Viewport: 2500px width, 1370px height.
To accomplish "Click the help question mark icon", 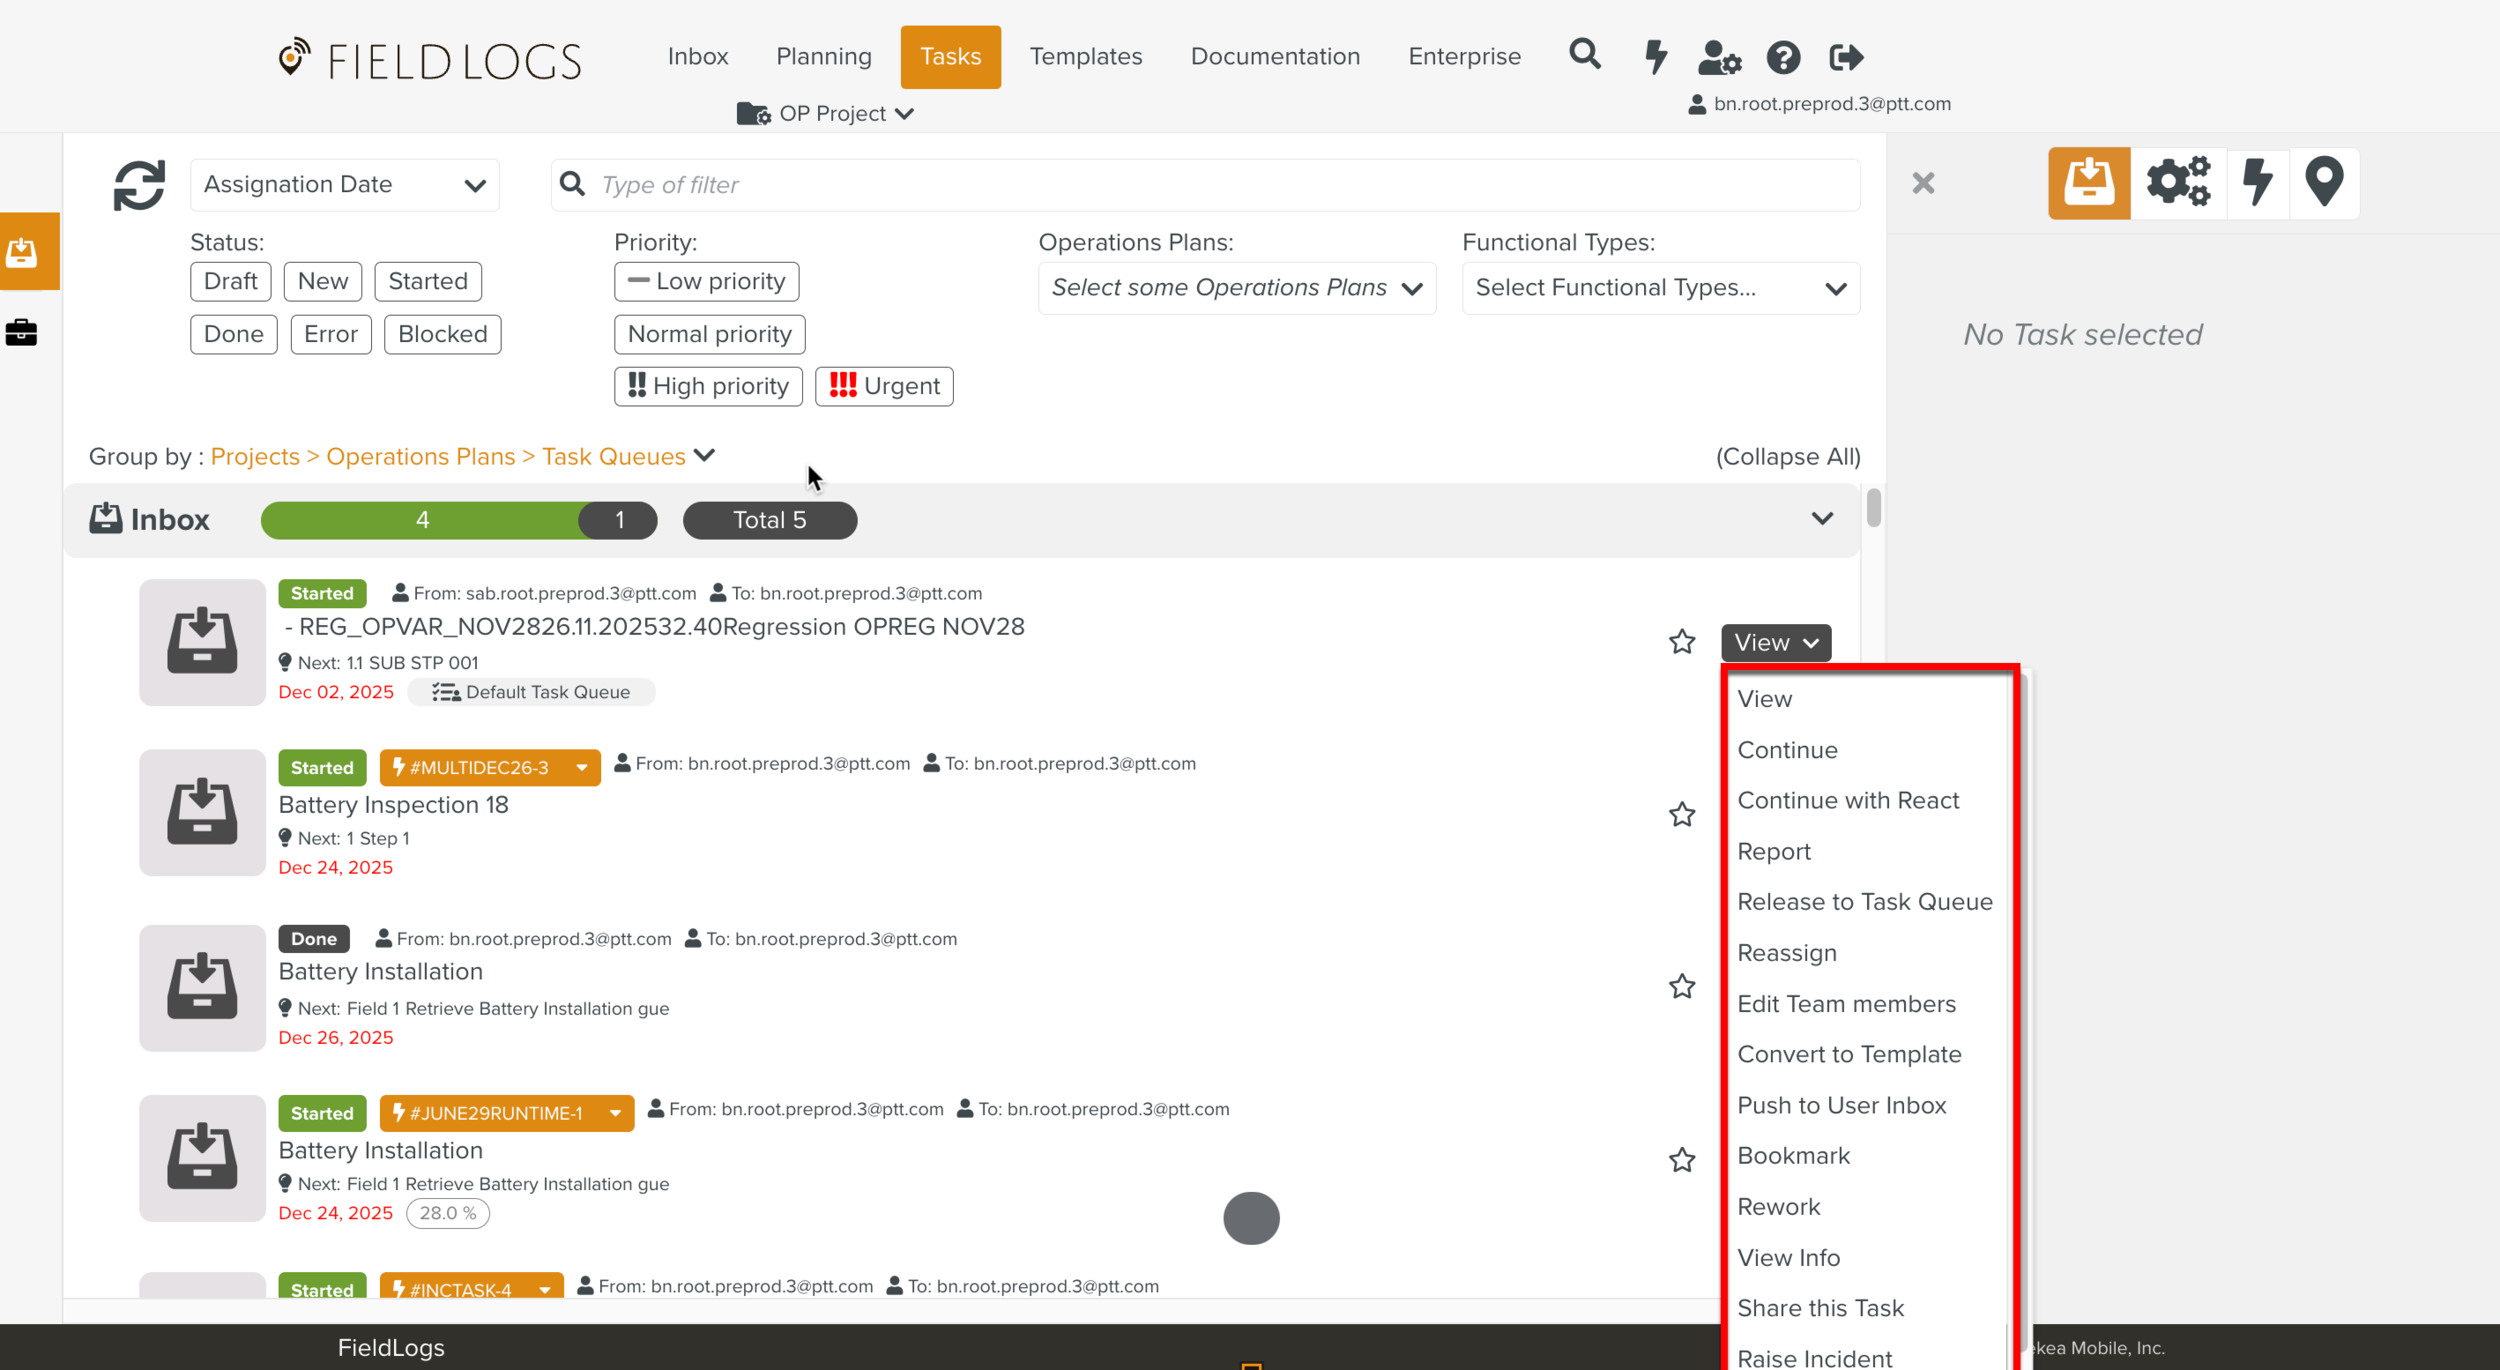I will tap(1784, 58).
